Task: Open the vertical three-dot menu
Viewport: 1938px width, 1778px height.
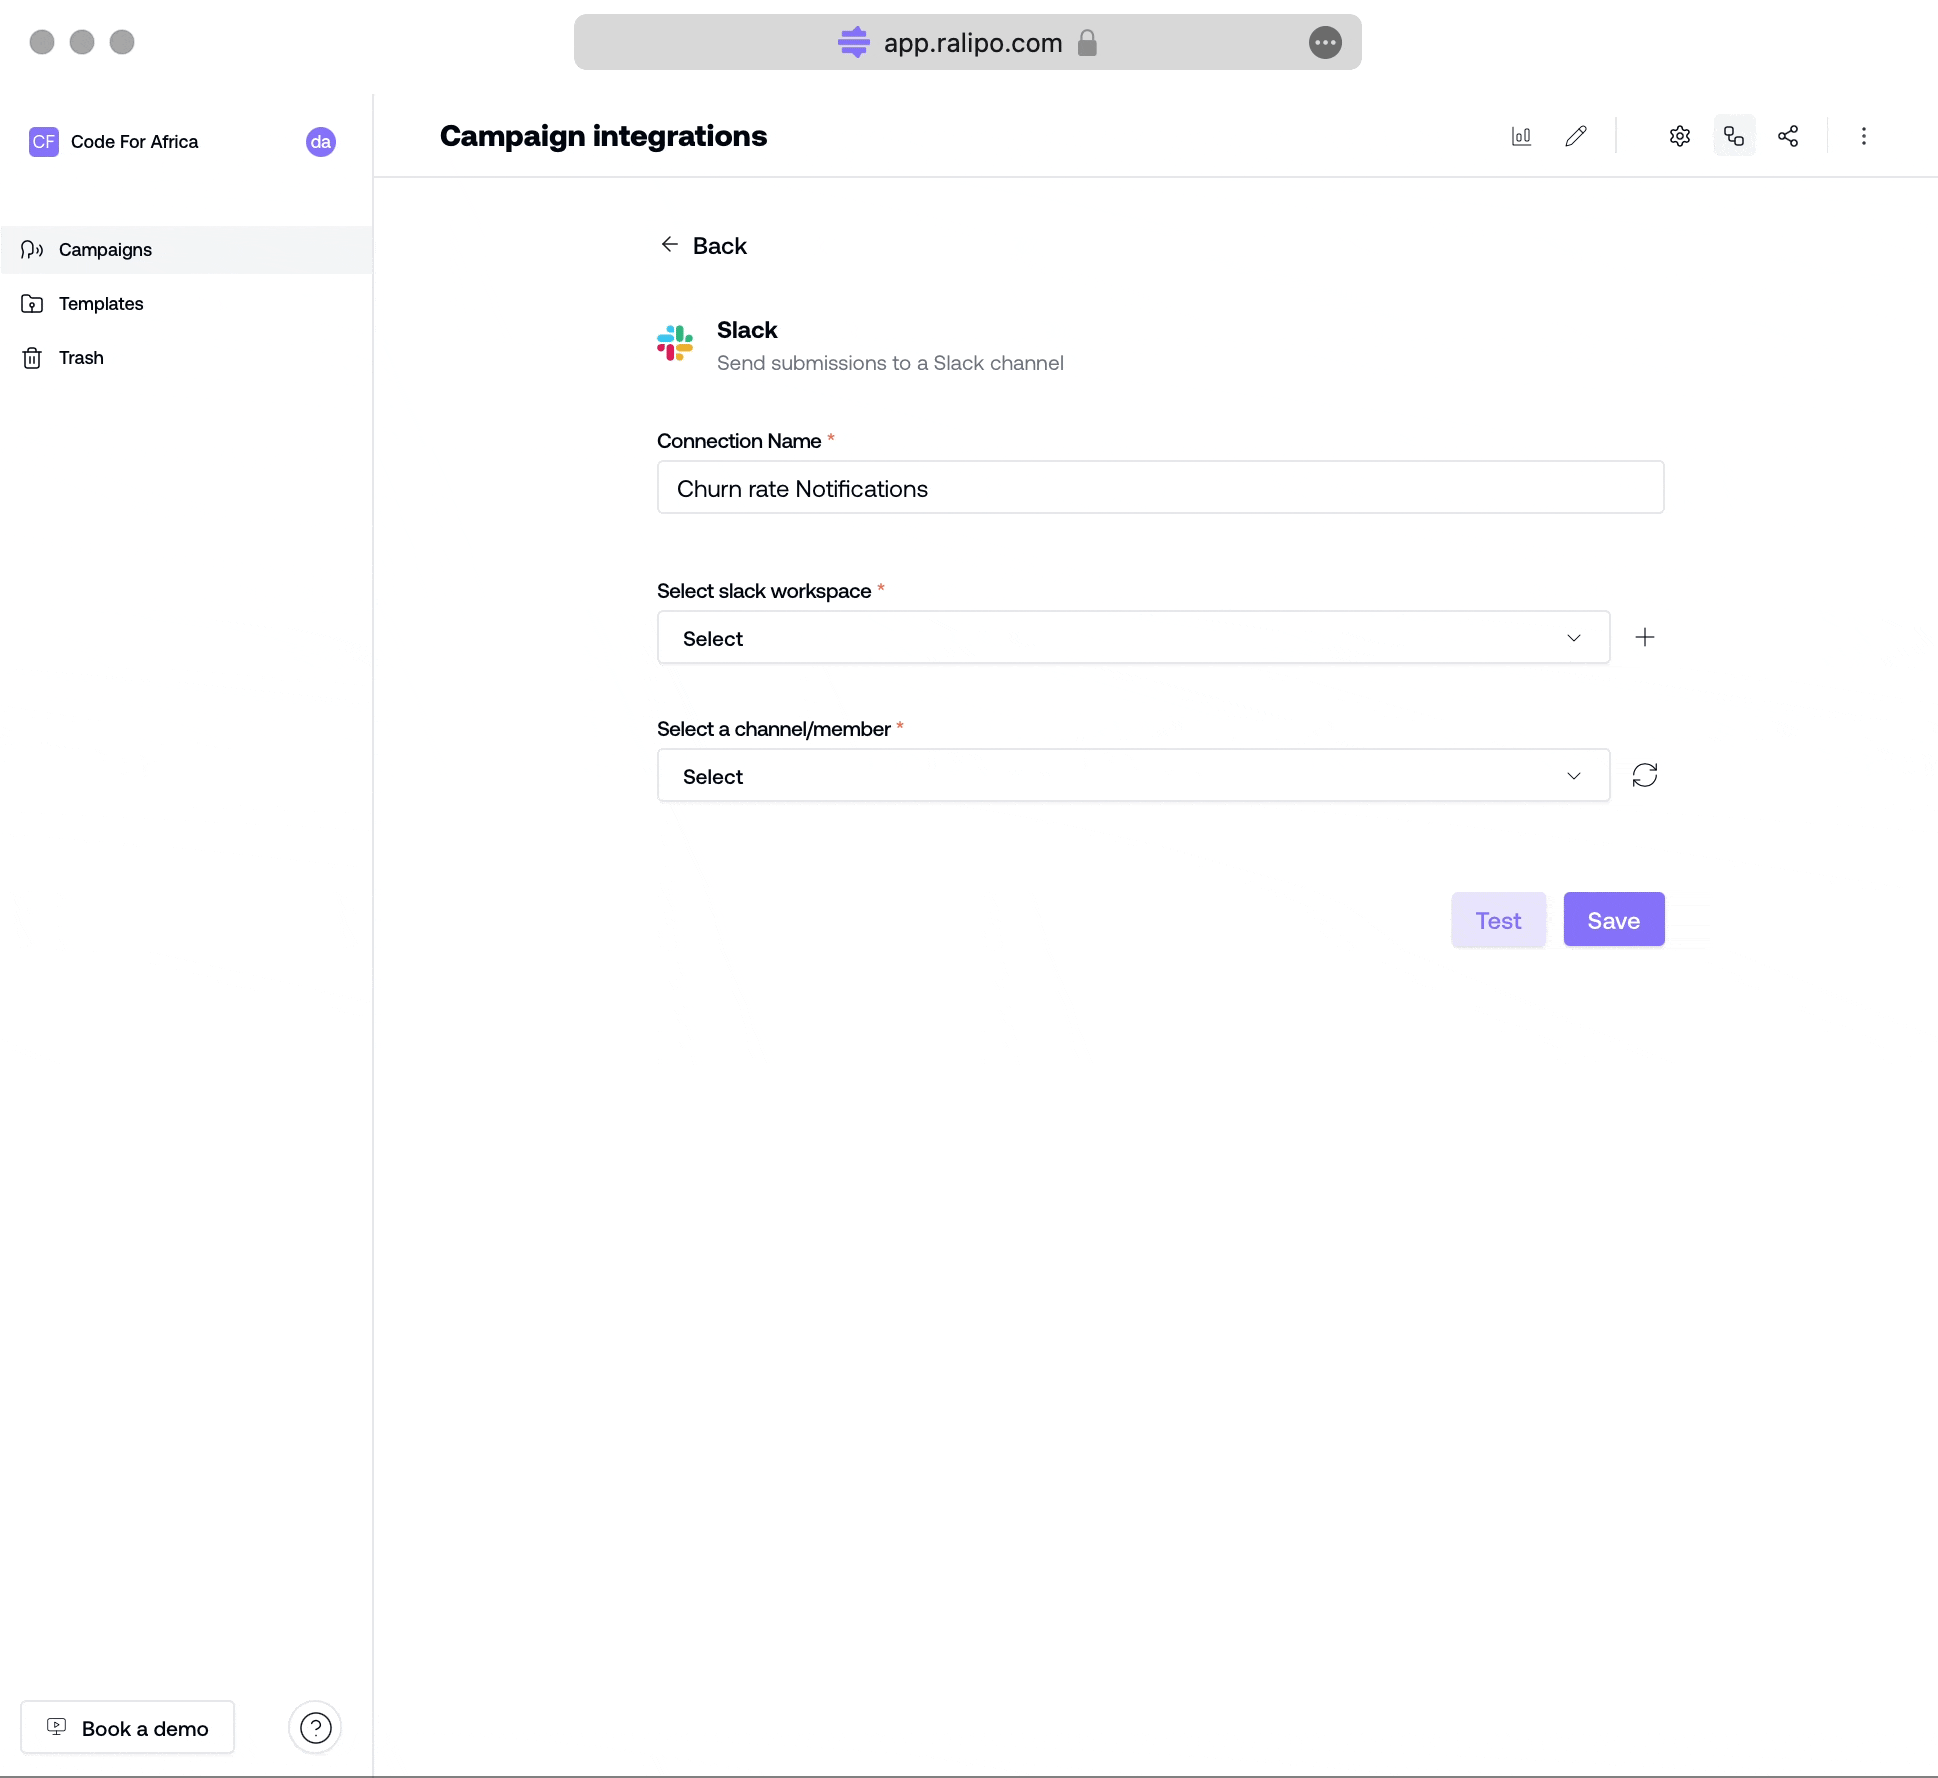Action: tap(1863, 136)
